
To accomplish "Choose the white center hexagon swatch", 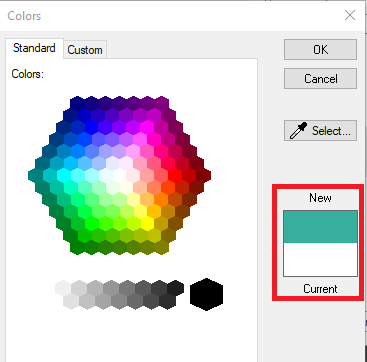I will [x=119, y=175].
